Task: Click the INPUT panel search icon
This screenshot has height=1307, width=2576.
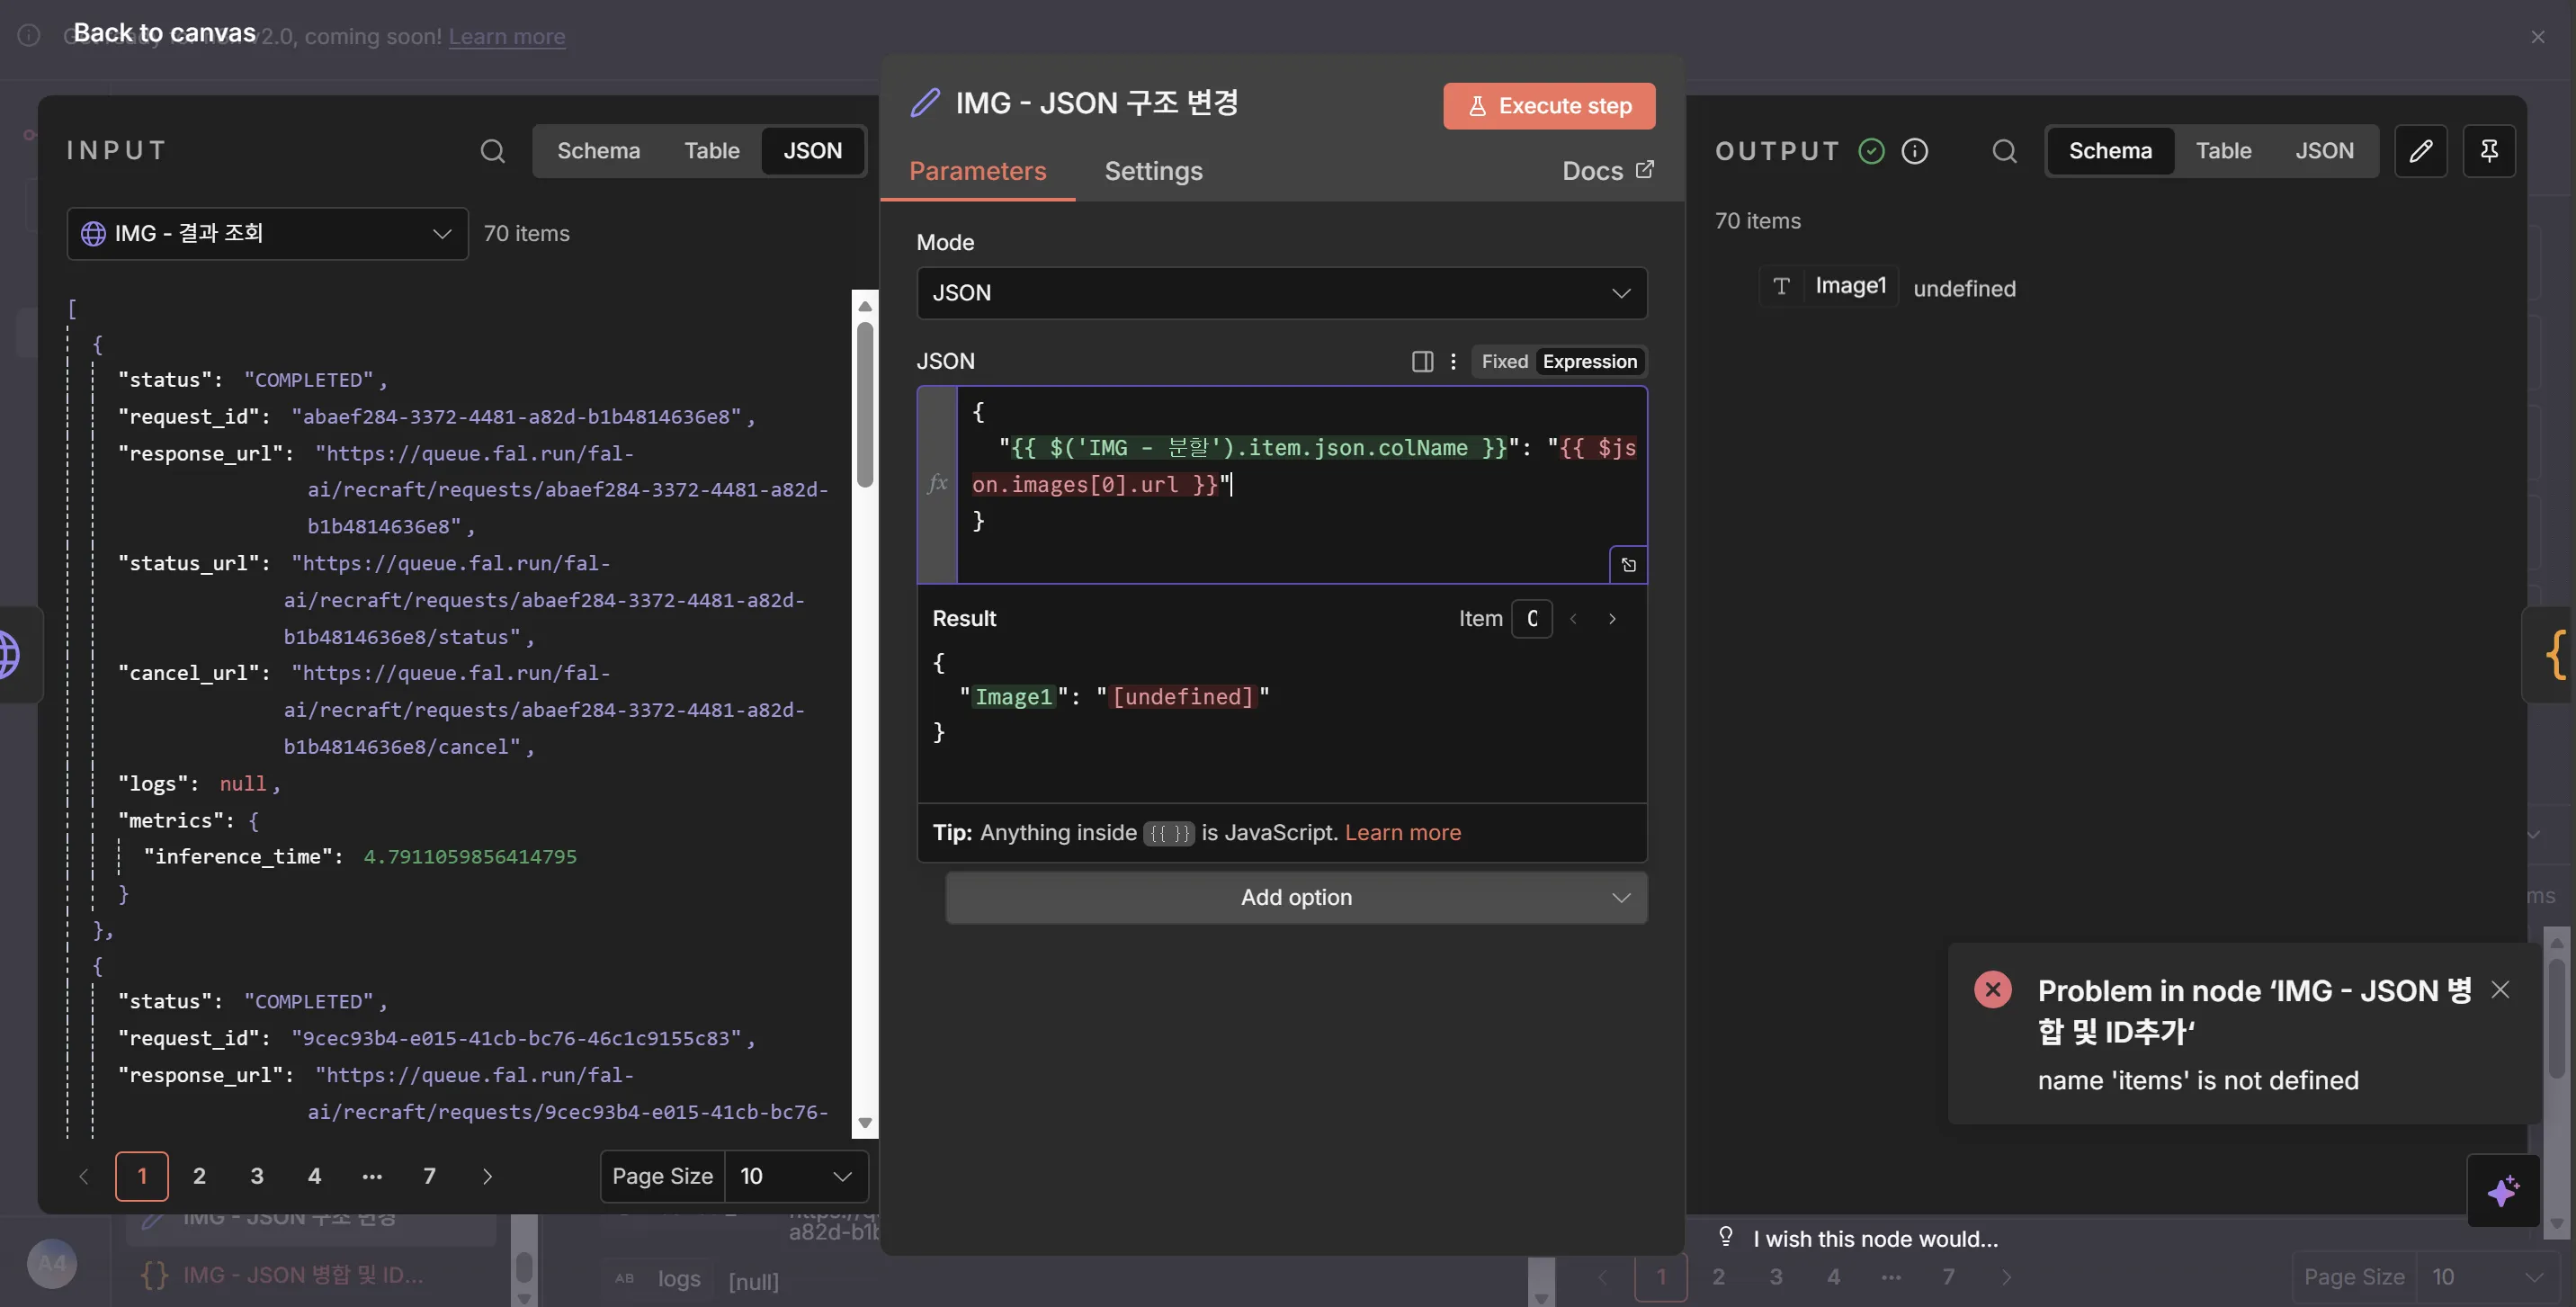Action: (x=492, y=151)
